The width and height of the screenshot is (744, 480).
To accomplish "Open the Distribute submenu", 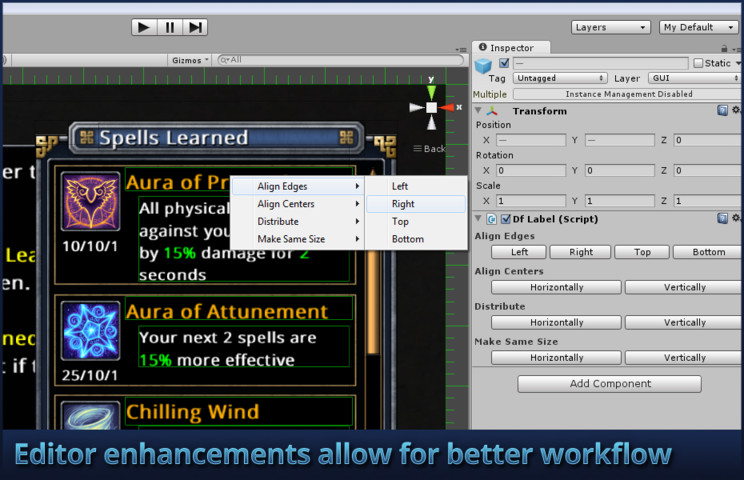I will coord(298,222).
